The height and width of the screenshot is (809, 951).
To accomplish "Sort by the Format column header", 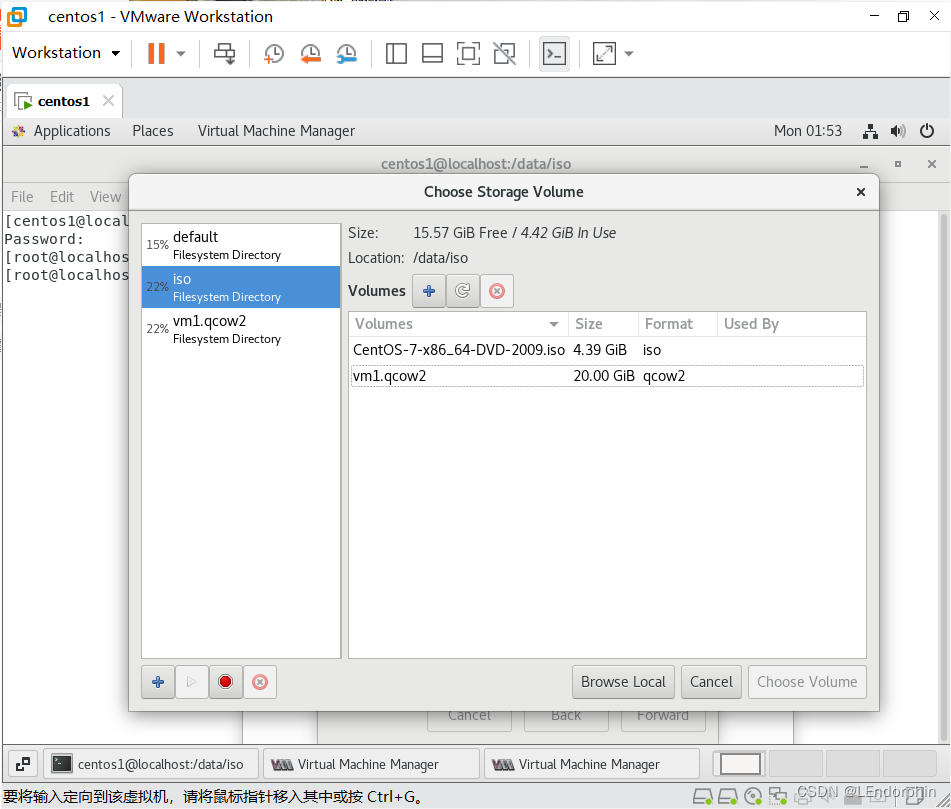I will pyautogui.click(x=677, y=324).
